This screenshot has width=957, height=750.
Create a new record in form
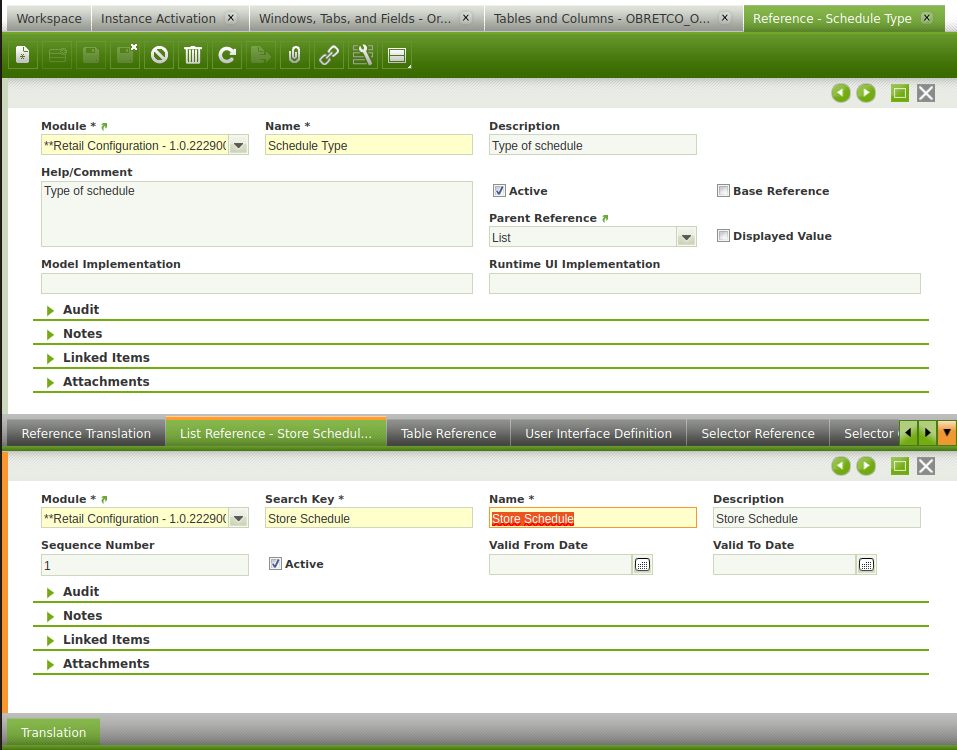click(x=23, y=56)
